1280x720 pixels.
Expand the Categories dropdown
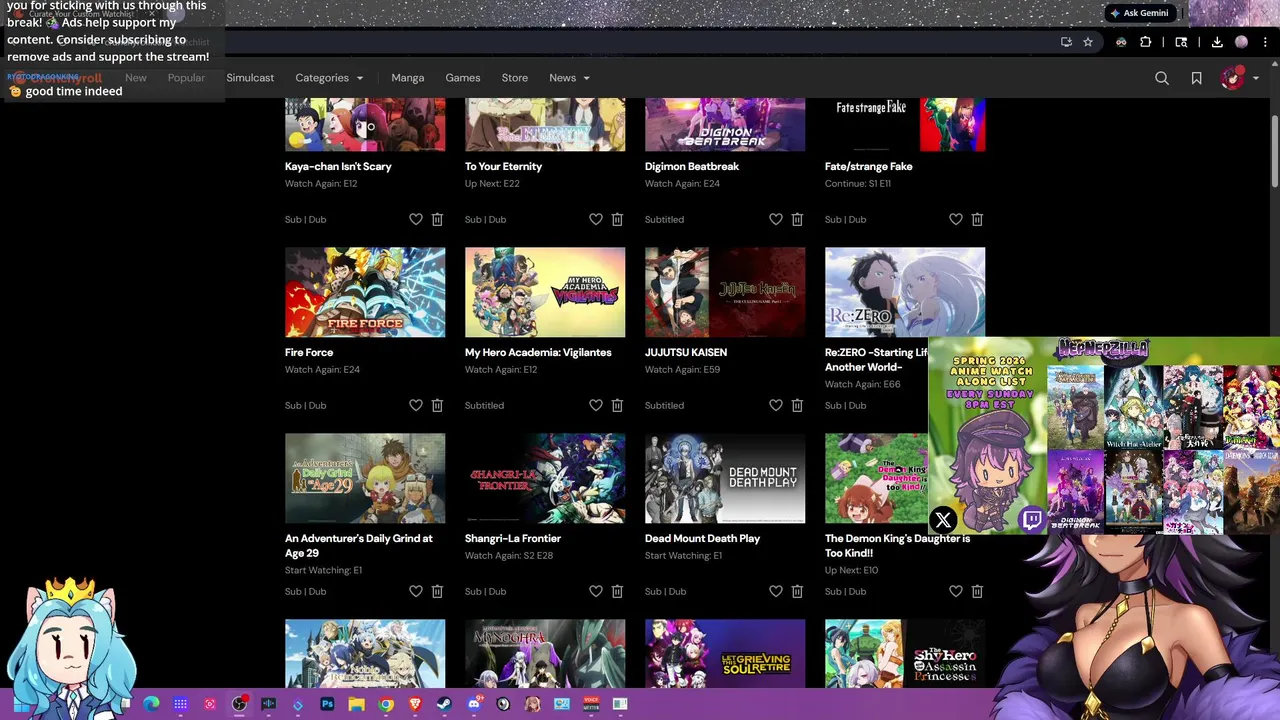click(329, 78)
